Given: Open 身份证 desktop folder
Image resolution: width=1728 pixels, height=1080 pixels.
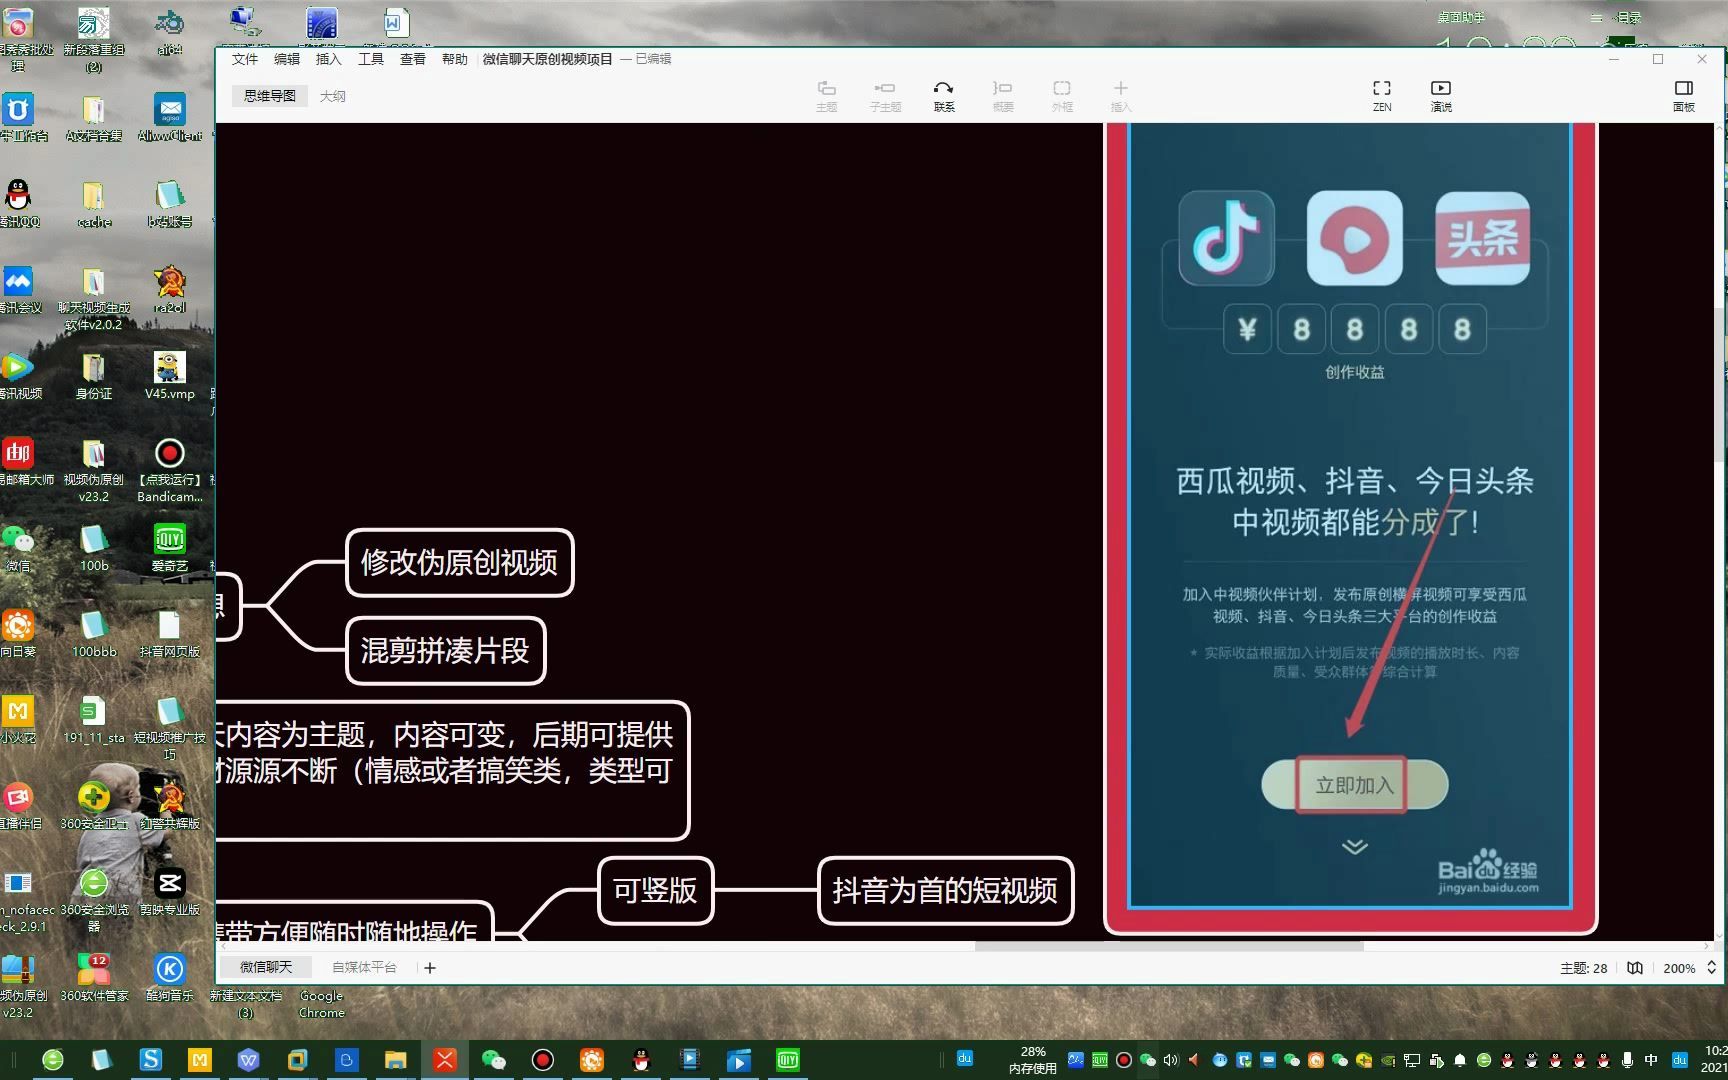Looking at the screenshot, I should click(x=94, y=376).
